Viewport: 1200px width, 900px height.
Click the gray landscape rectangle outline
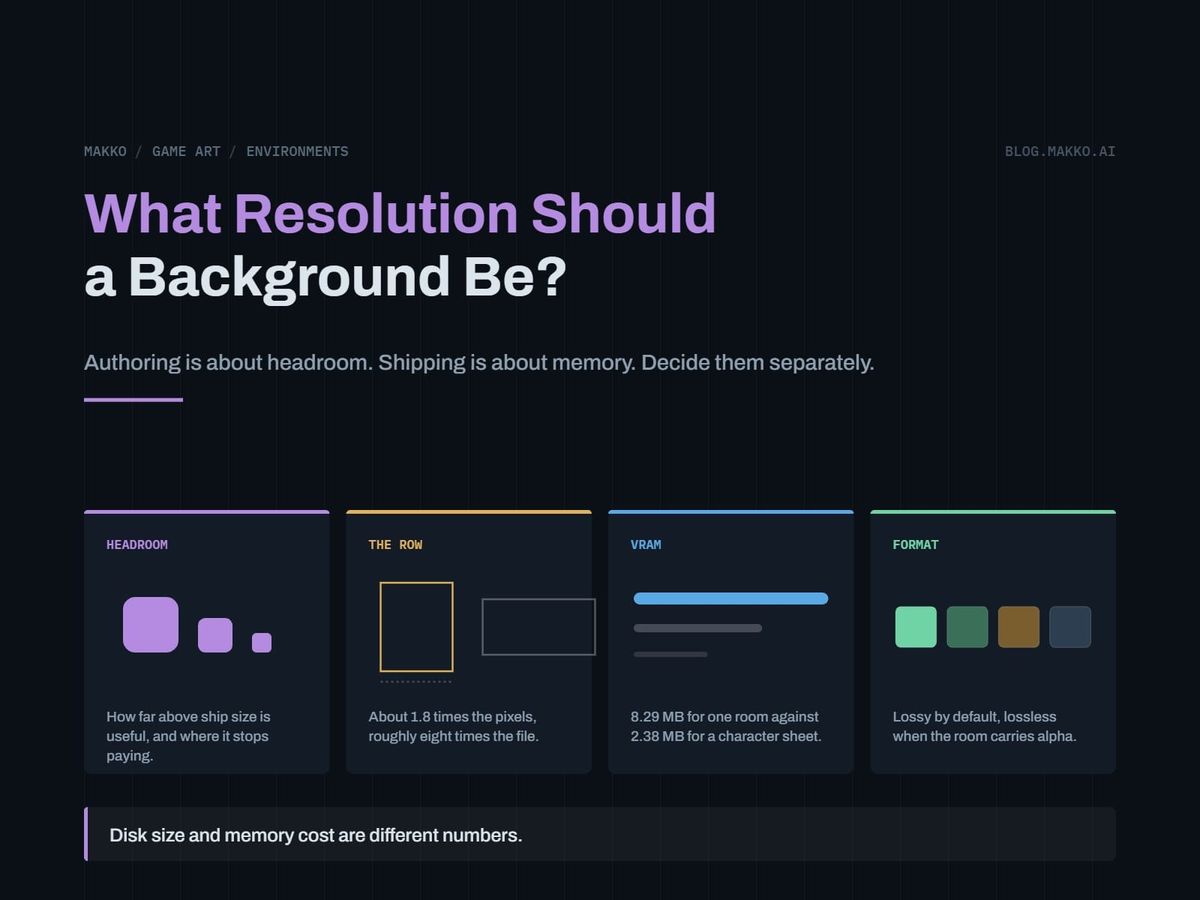click(539, 627)
